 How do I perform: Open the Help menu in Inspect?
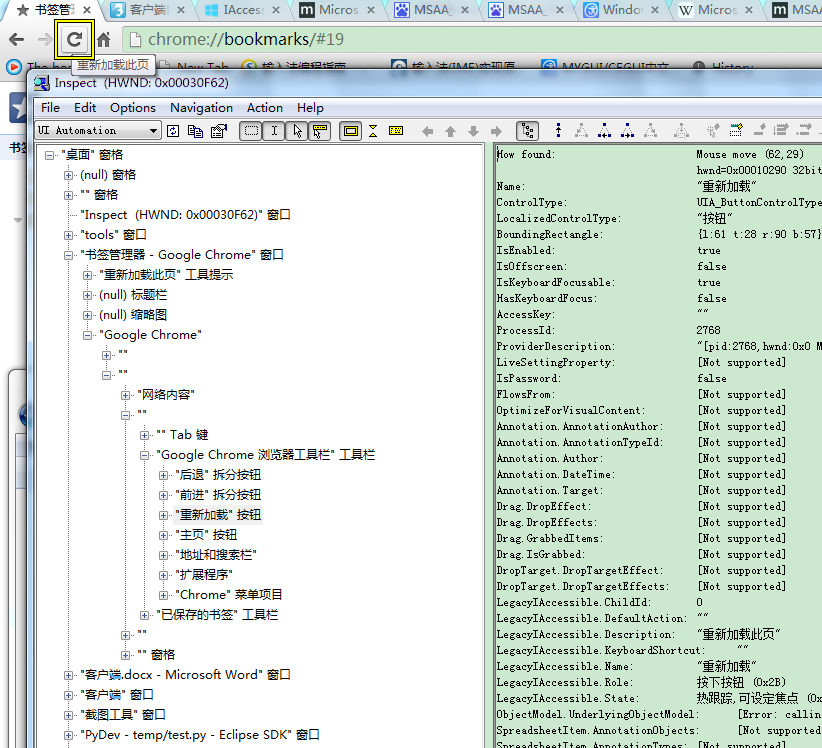click(x=310, y=107)
